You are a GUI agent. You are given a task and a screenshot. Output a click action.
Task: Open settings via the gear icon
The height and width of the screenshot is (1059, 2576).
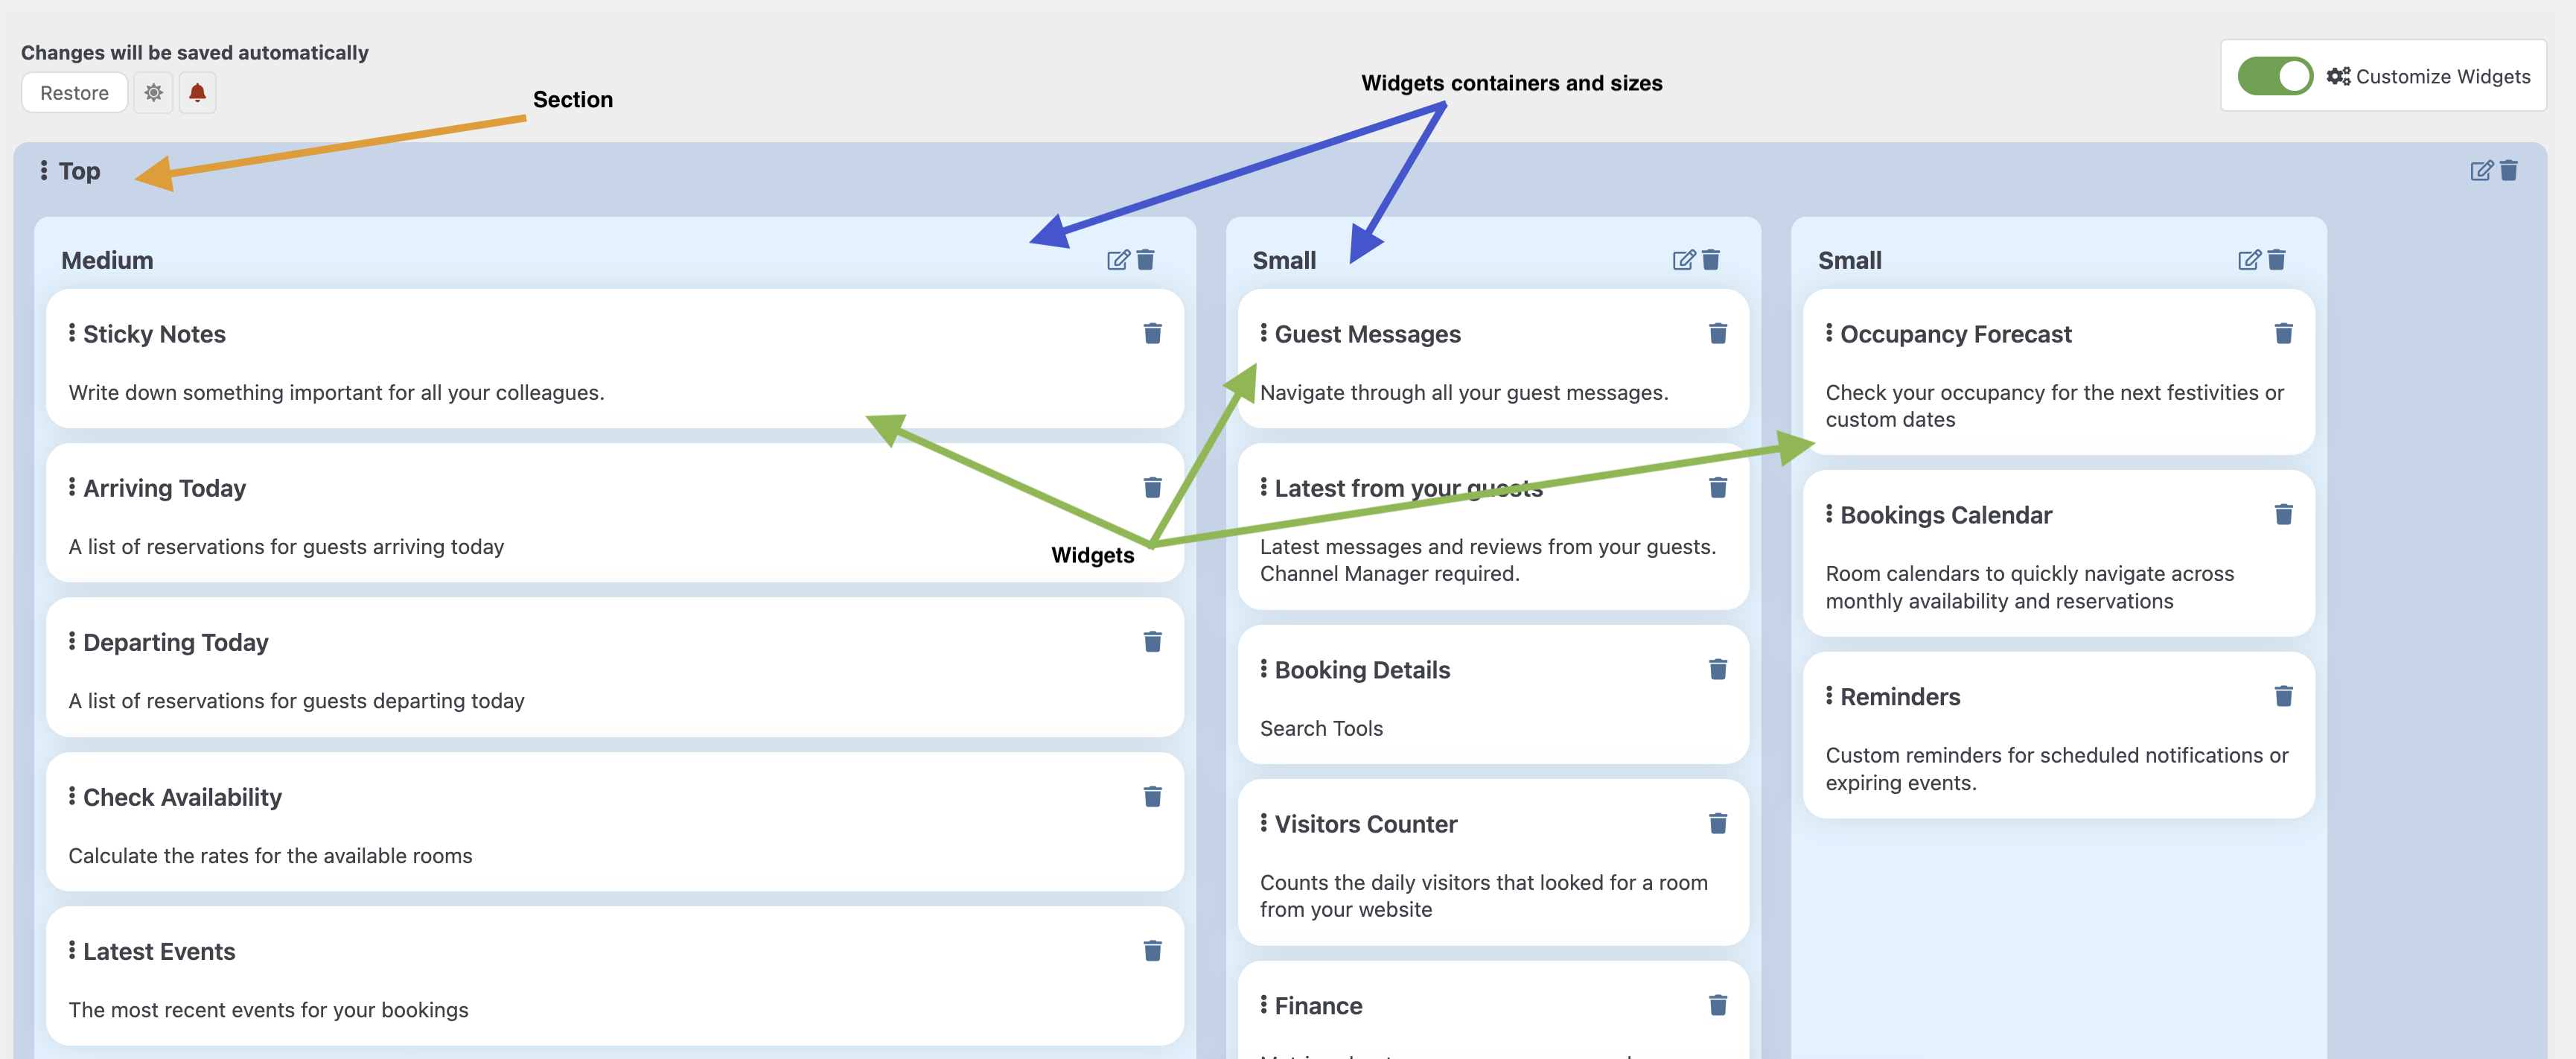pos(153,93)
